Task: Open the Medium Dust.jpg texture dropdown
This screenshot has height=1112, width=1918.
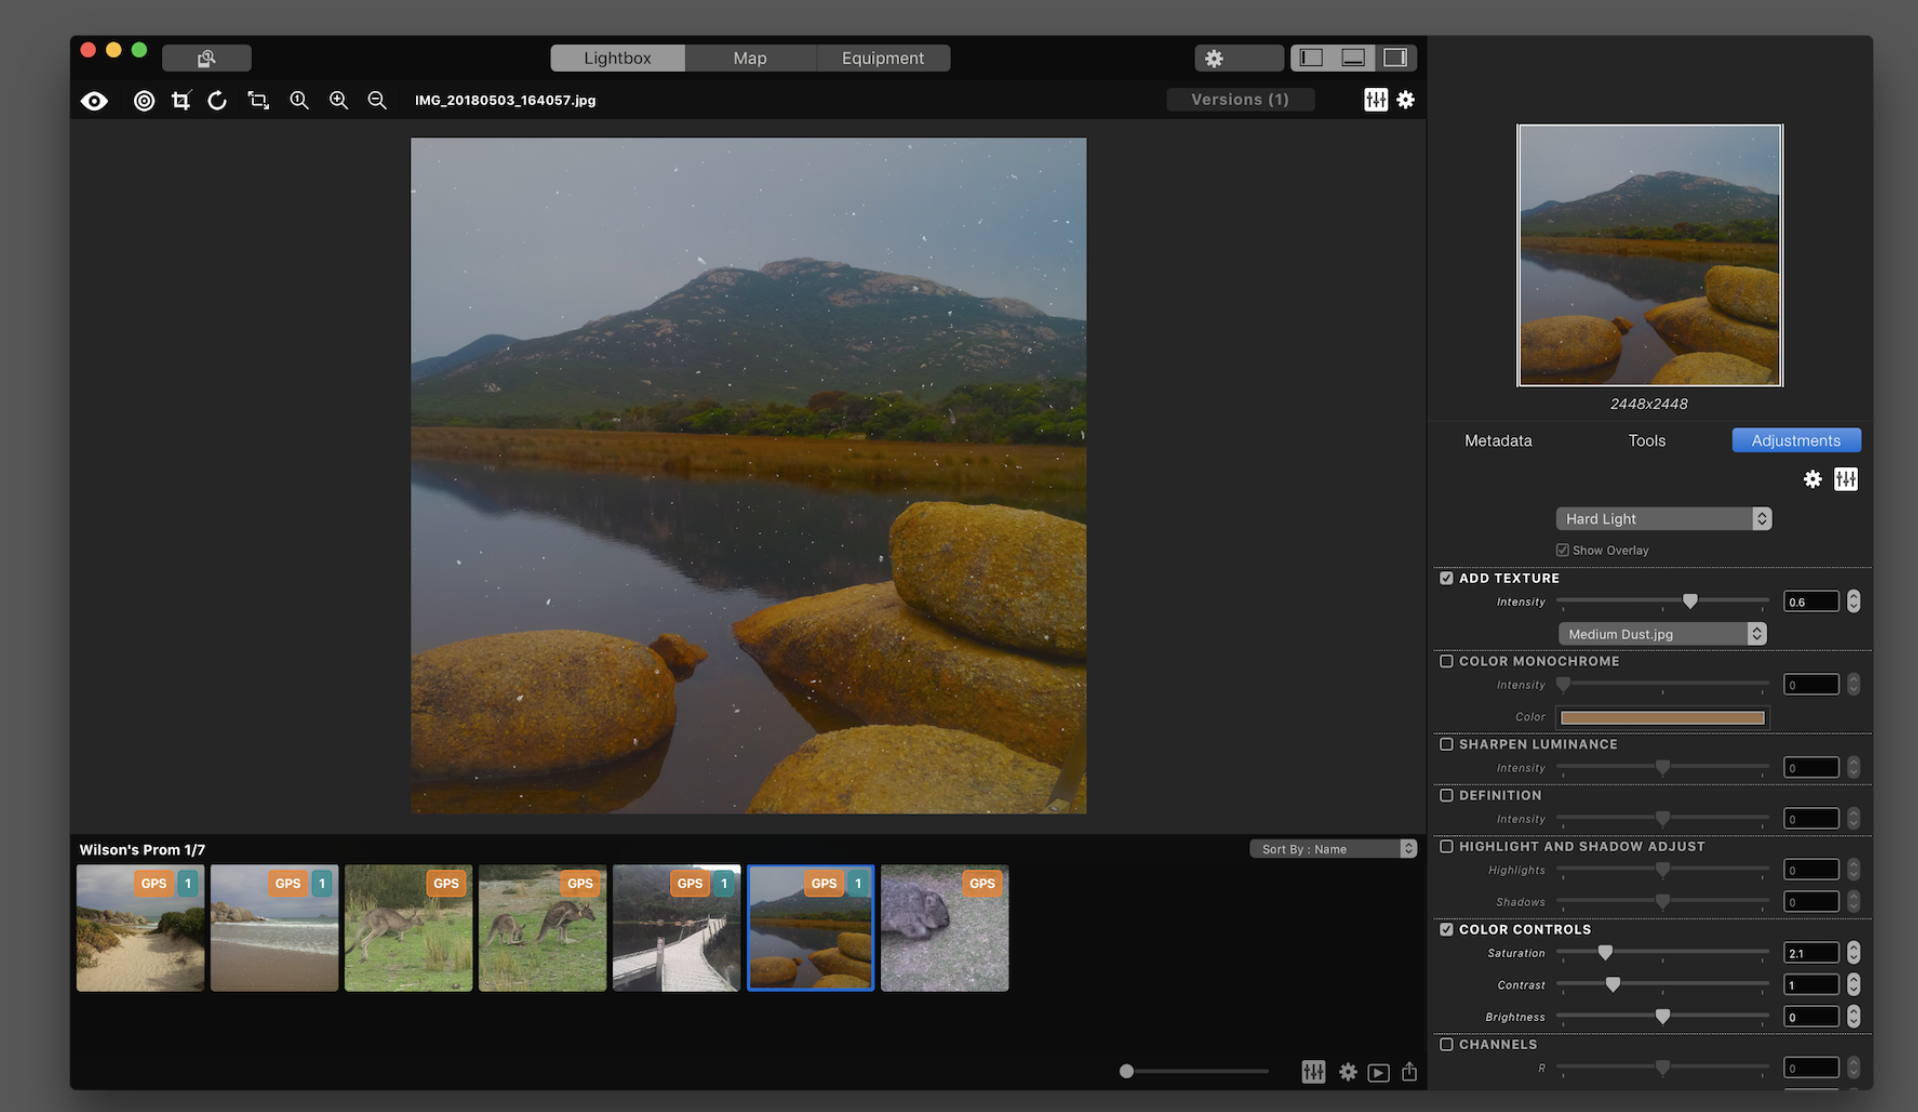Action: (1661, 634)
